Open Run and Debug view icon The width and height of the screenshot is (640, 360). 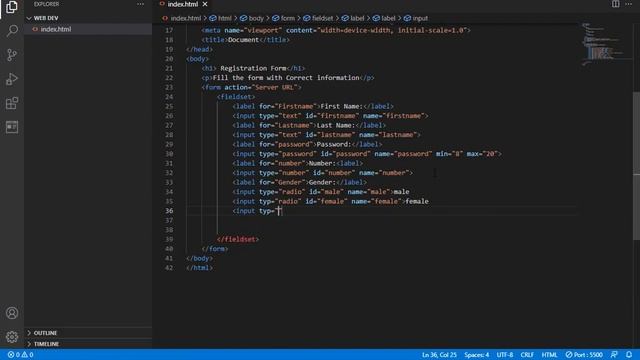click(12, 79)
